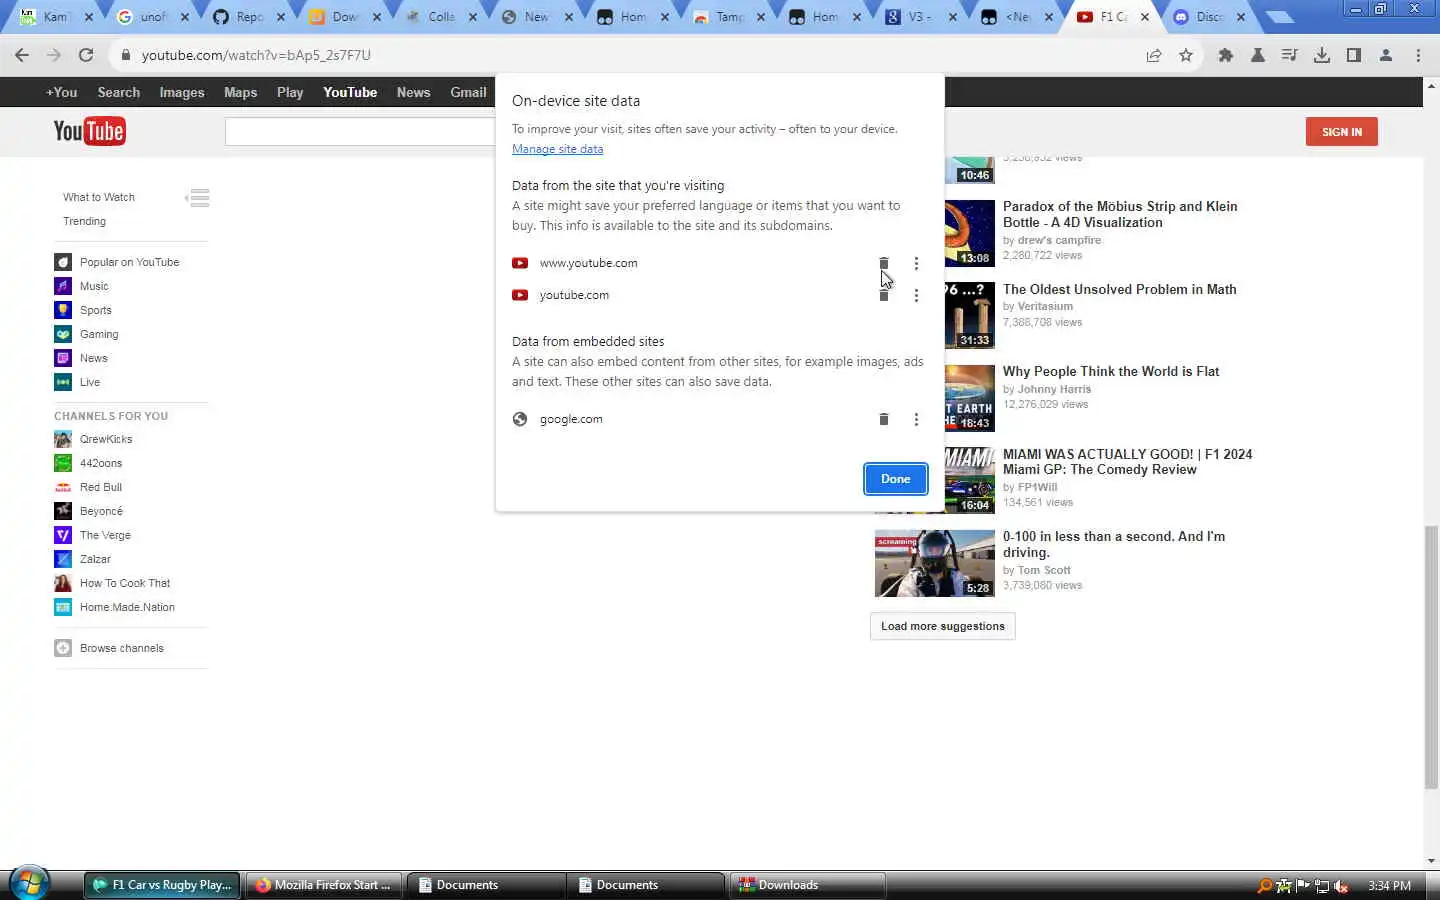The width and height of the screenshot is (1440, 900).
Task: Open How To Cook That channel
Action: click(x=113, y=583)
